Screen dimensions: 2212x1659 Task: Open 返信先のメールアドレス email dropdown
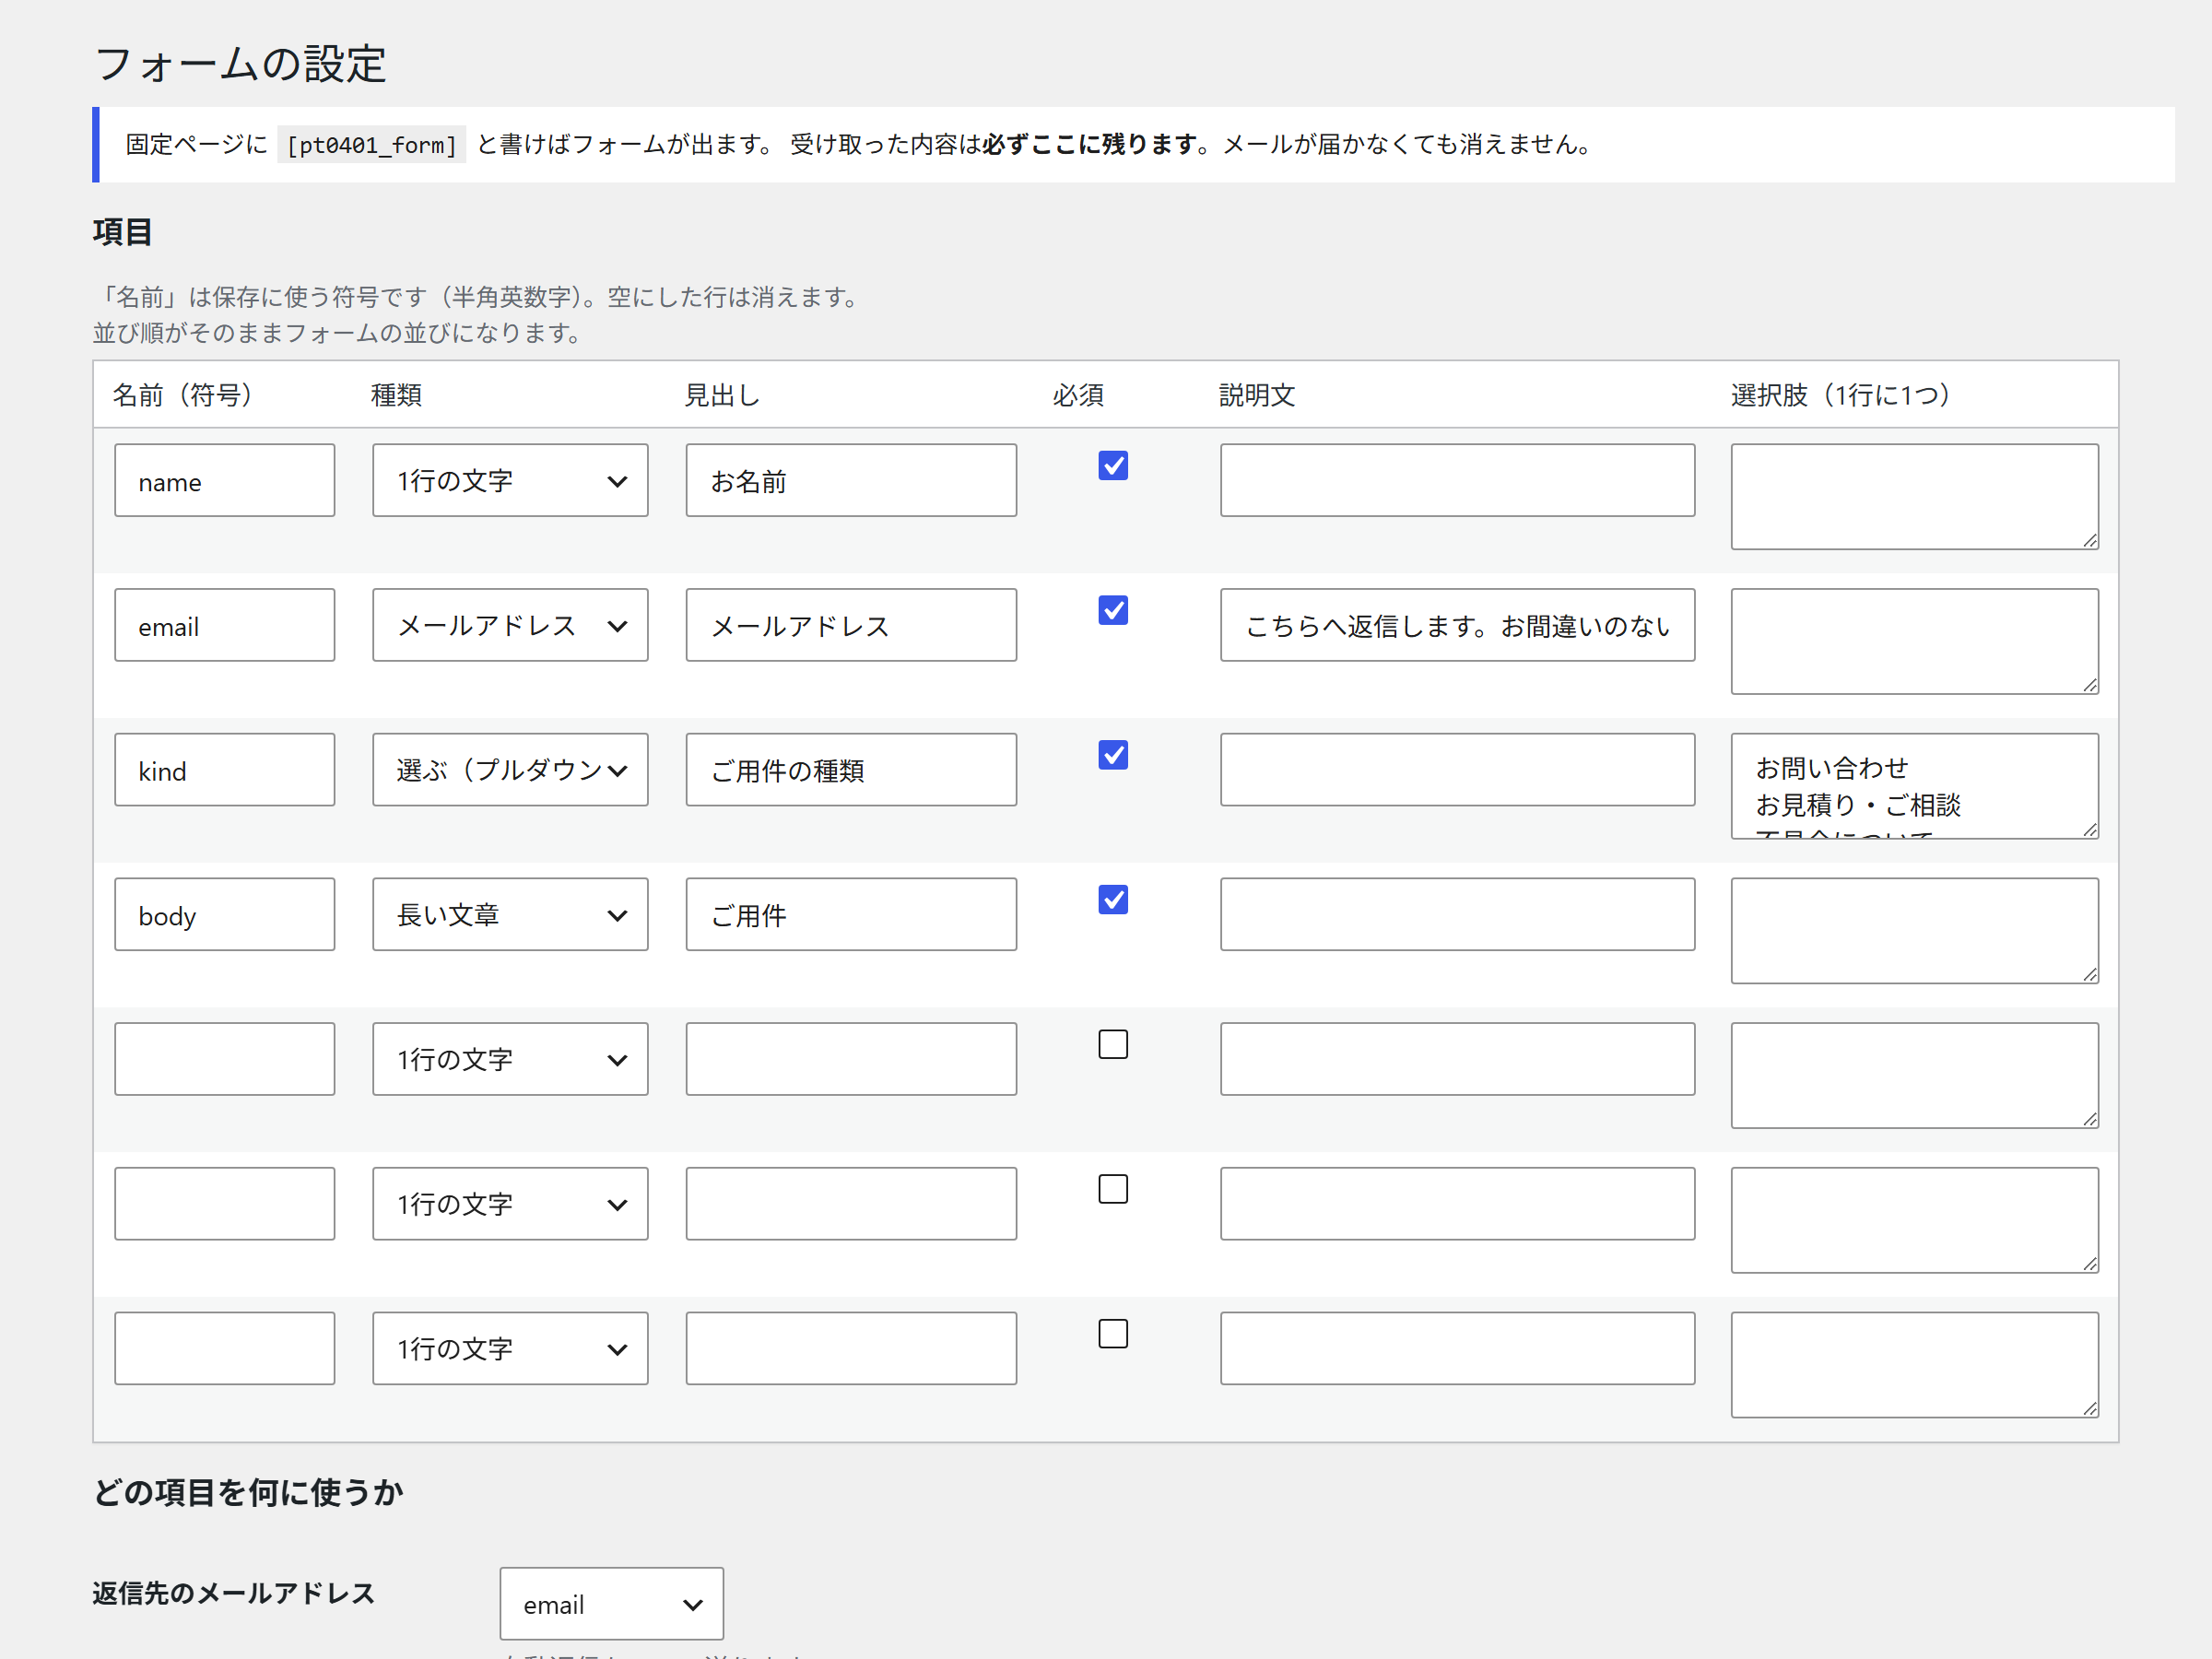[x=612, y=1604]
